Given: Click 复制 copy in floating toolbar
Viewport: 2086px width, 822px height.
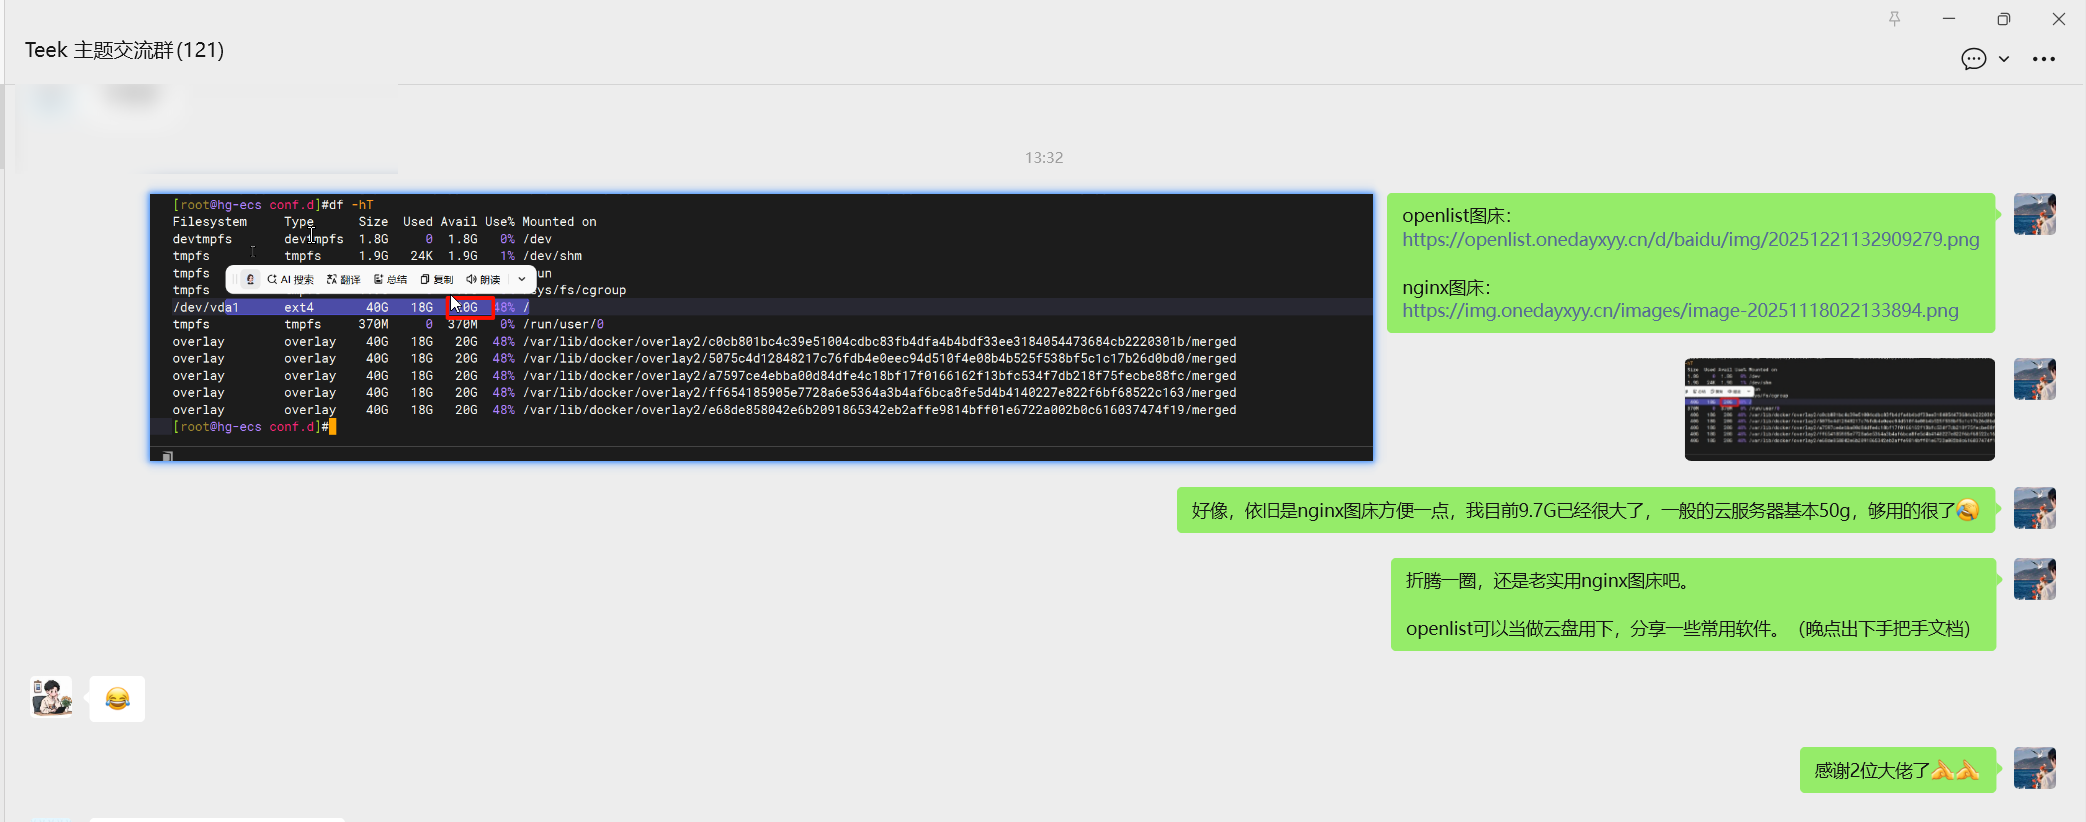Looking at the screenshot, I should click(x=437, y=280).
